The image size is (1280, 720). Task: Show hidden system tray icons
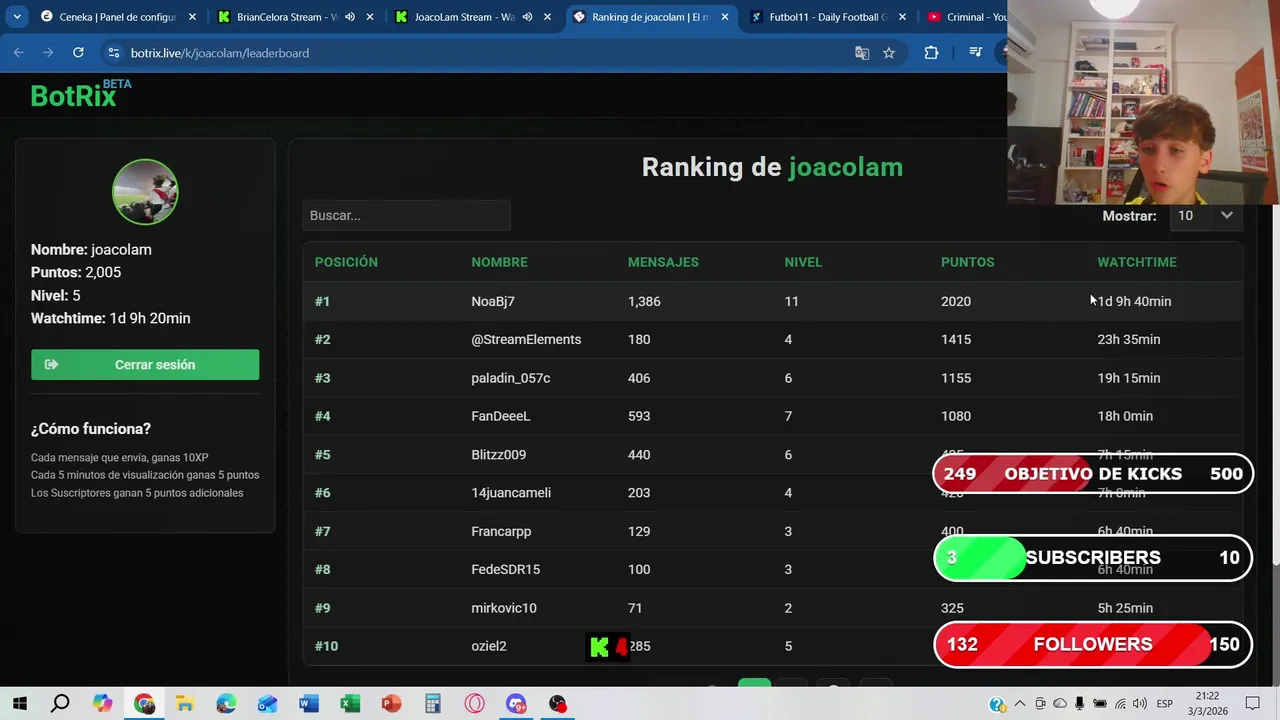(x=1019, y=704)
